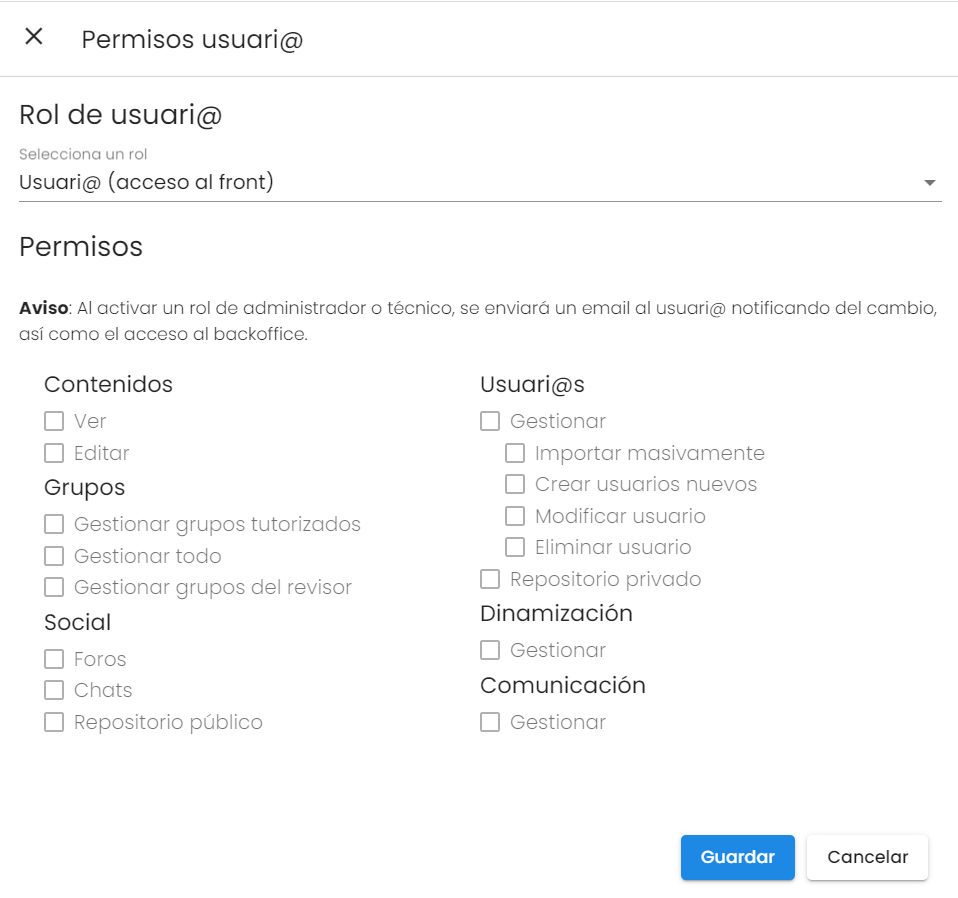This screenshot has height=898, width=958.
Task: Enable Importar masivamente permission
Action: (x=515, y=453)
